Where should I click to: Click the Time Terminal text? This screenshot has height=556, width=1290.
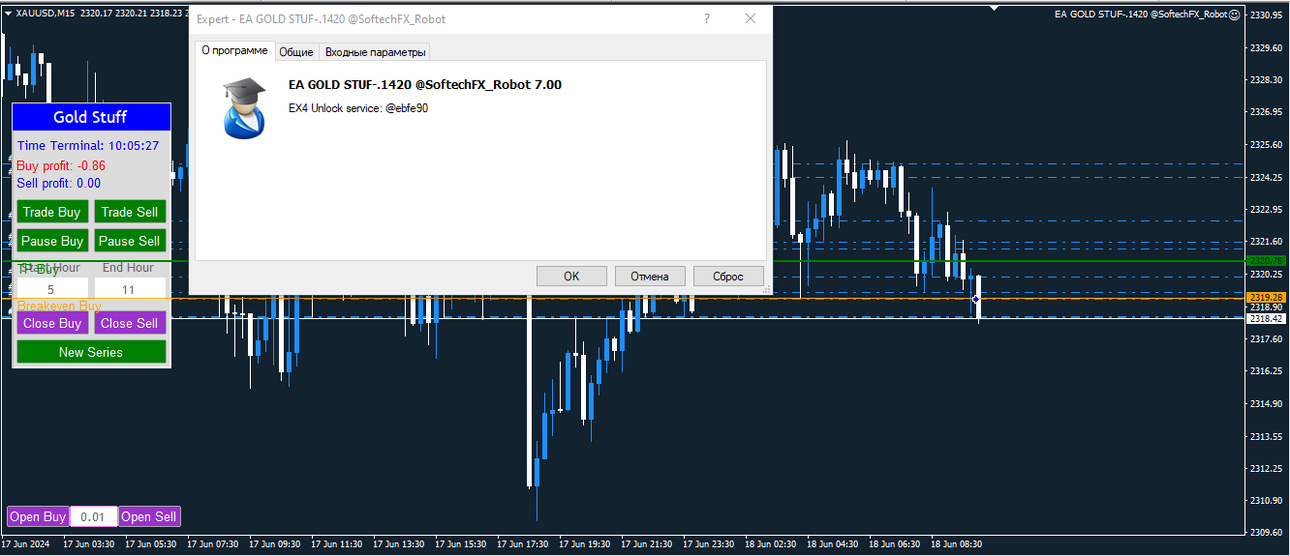coord(88,146)
